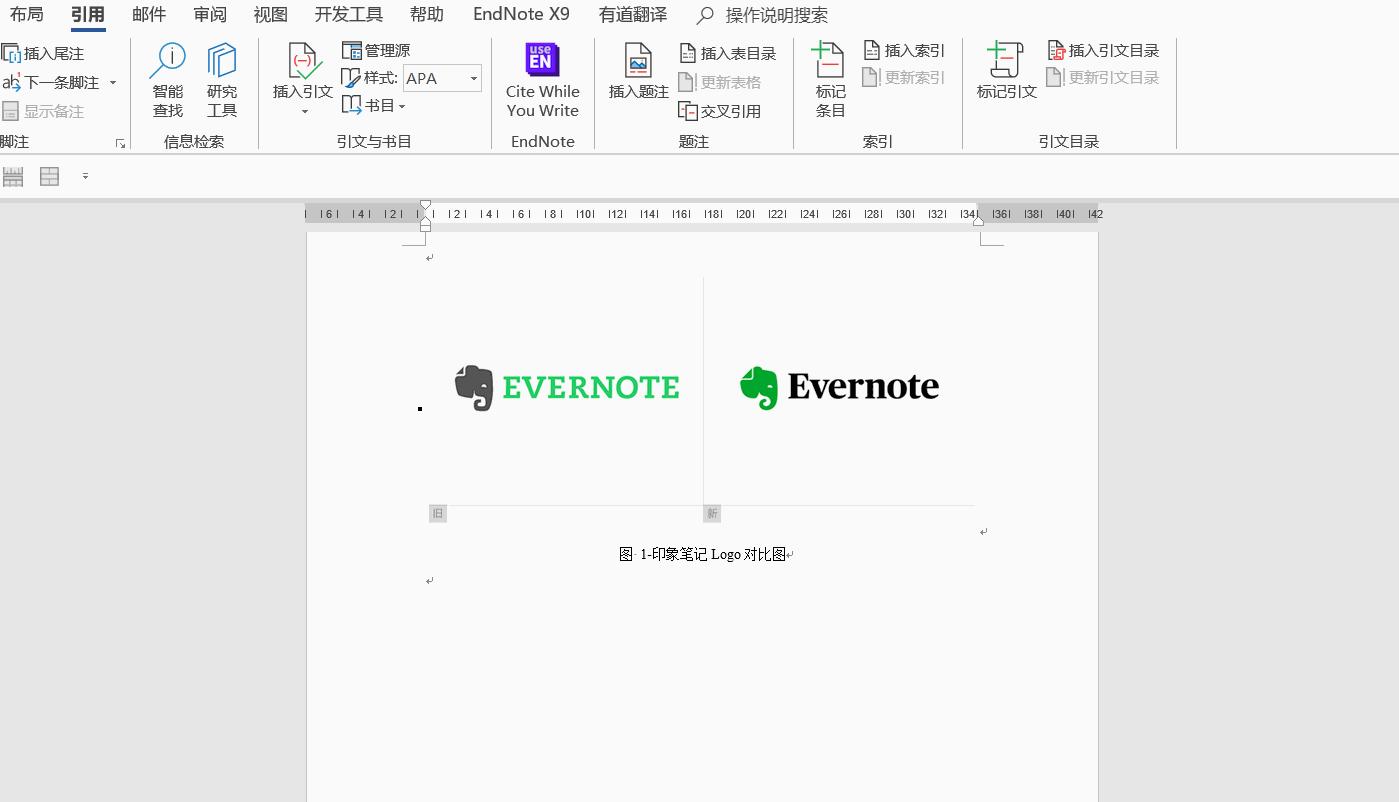Click the right indent marker on the ruler

pos(978,220)
